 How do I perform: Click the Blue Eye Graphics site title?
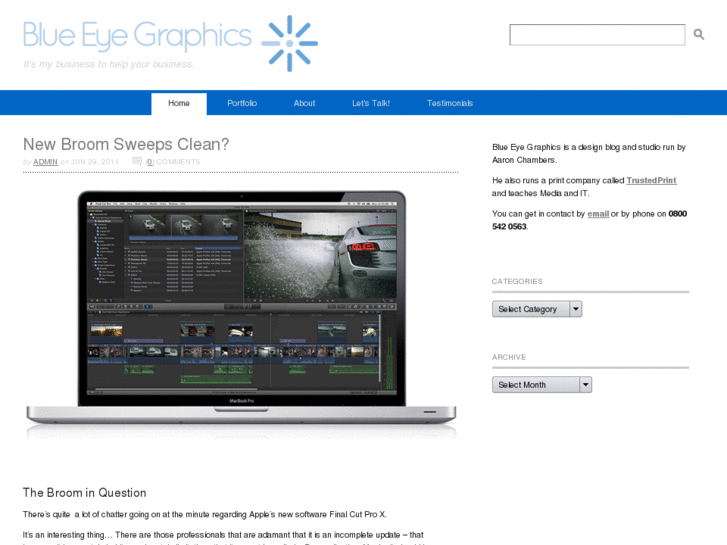137,36
